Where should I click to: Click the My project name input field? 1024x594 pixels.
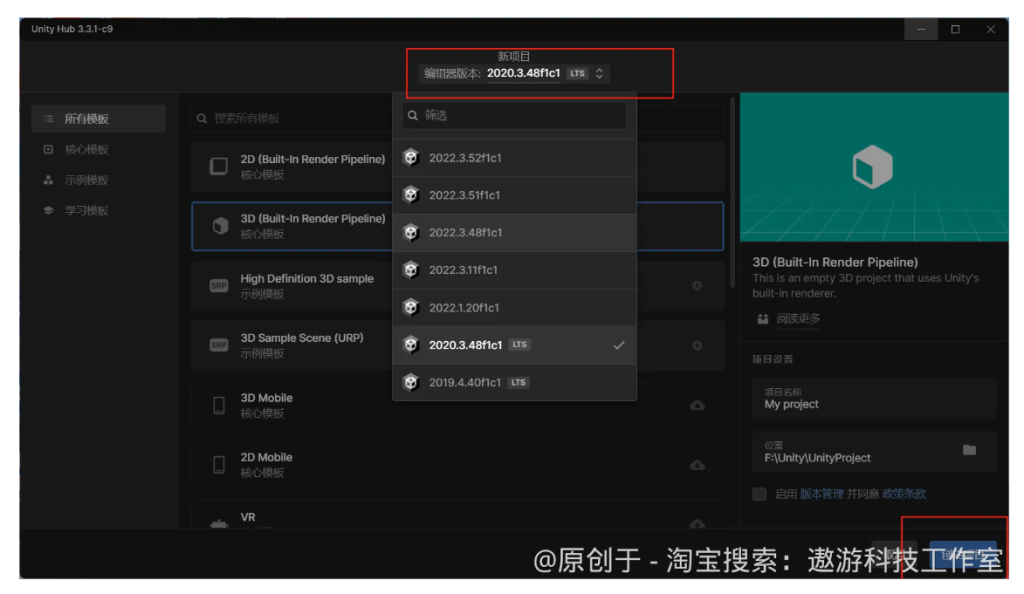(x=874, y=398)
